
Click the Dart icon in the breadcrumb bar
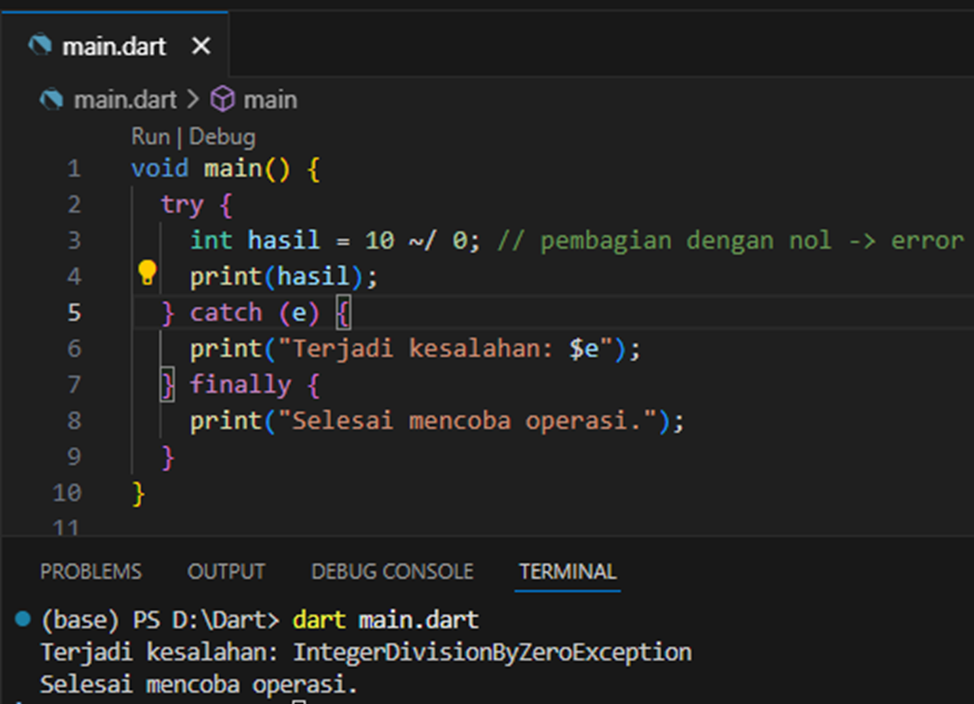pos(51,100)
